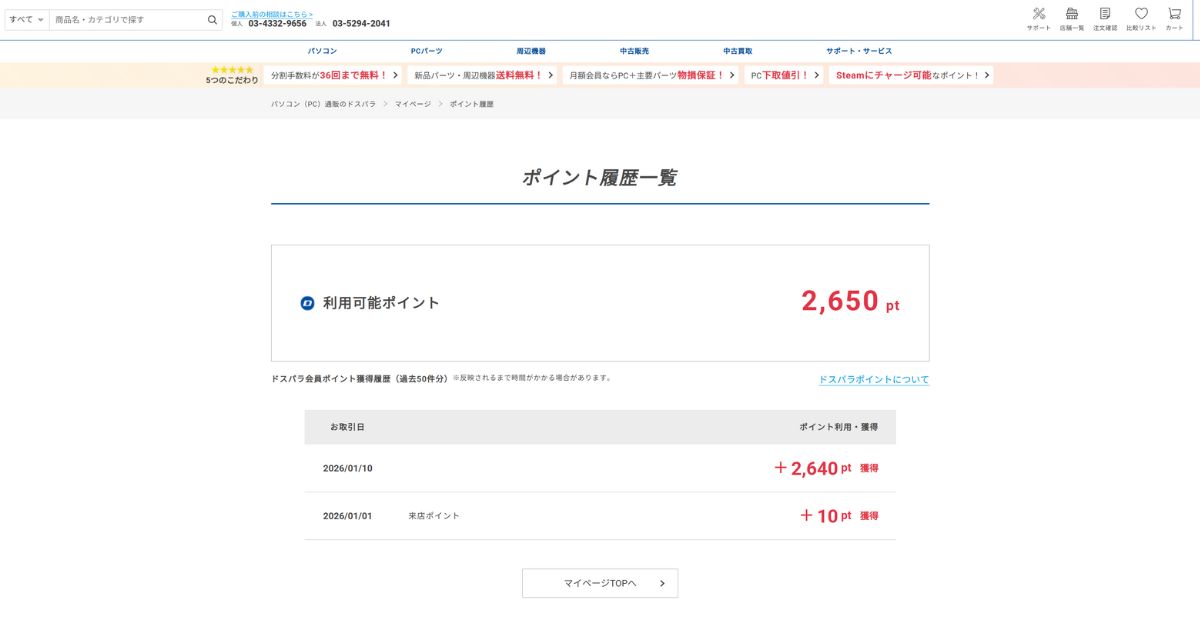Click the マイページTOPへ button
This screenshot has width=1200, height=630.
tap(599, 582)
